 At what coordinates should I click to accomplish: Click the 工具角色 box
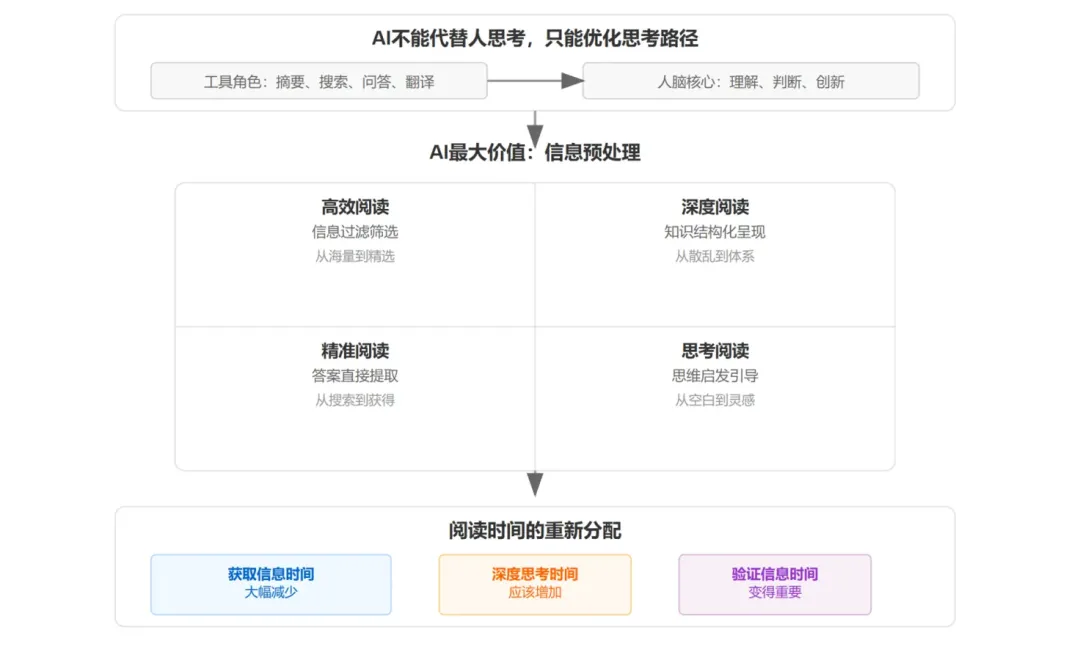pyautogui.click(x=319, y=81)
